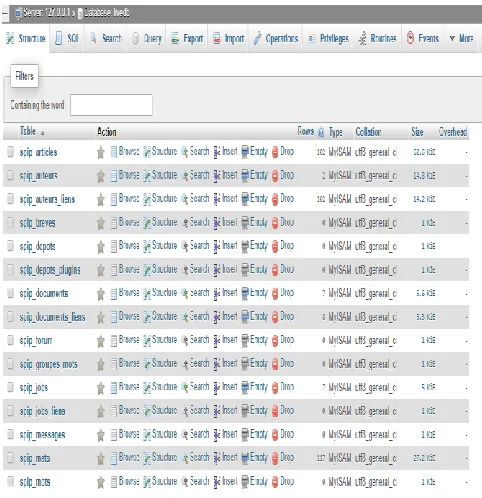
Task: Open the spip_groupes_mots table link
Action: point(49,364)
